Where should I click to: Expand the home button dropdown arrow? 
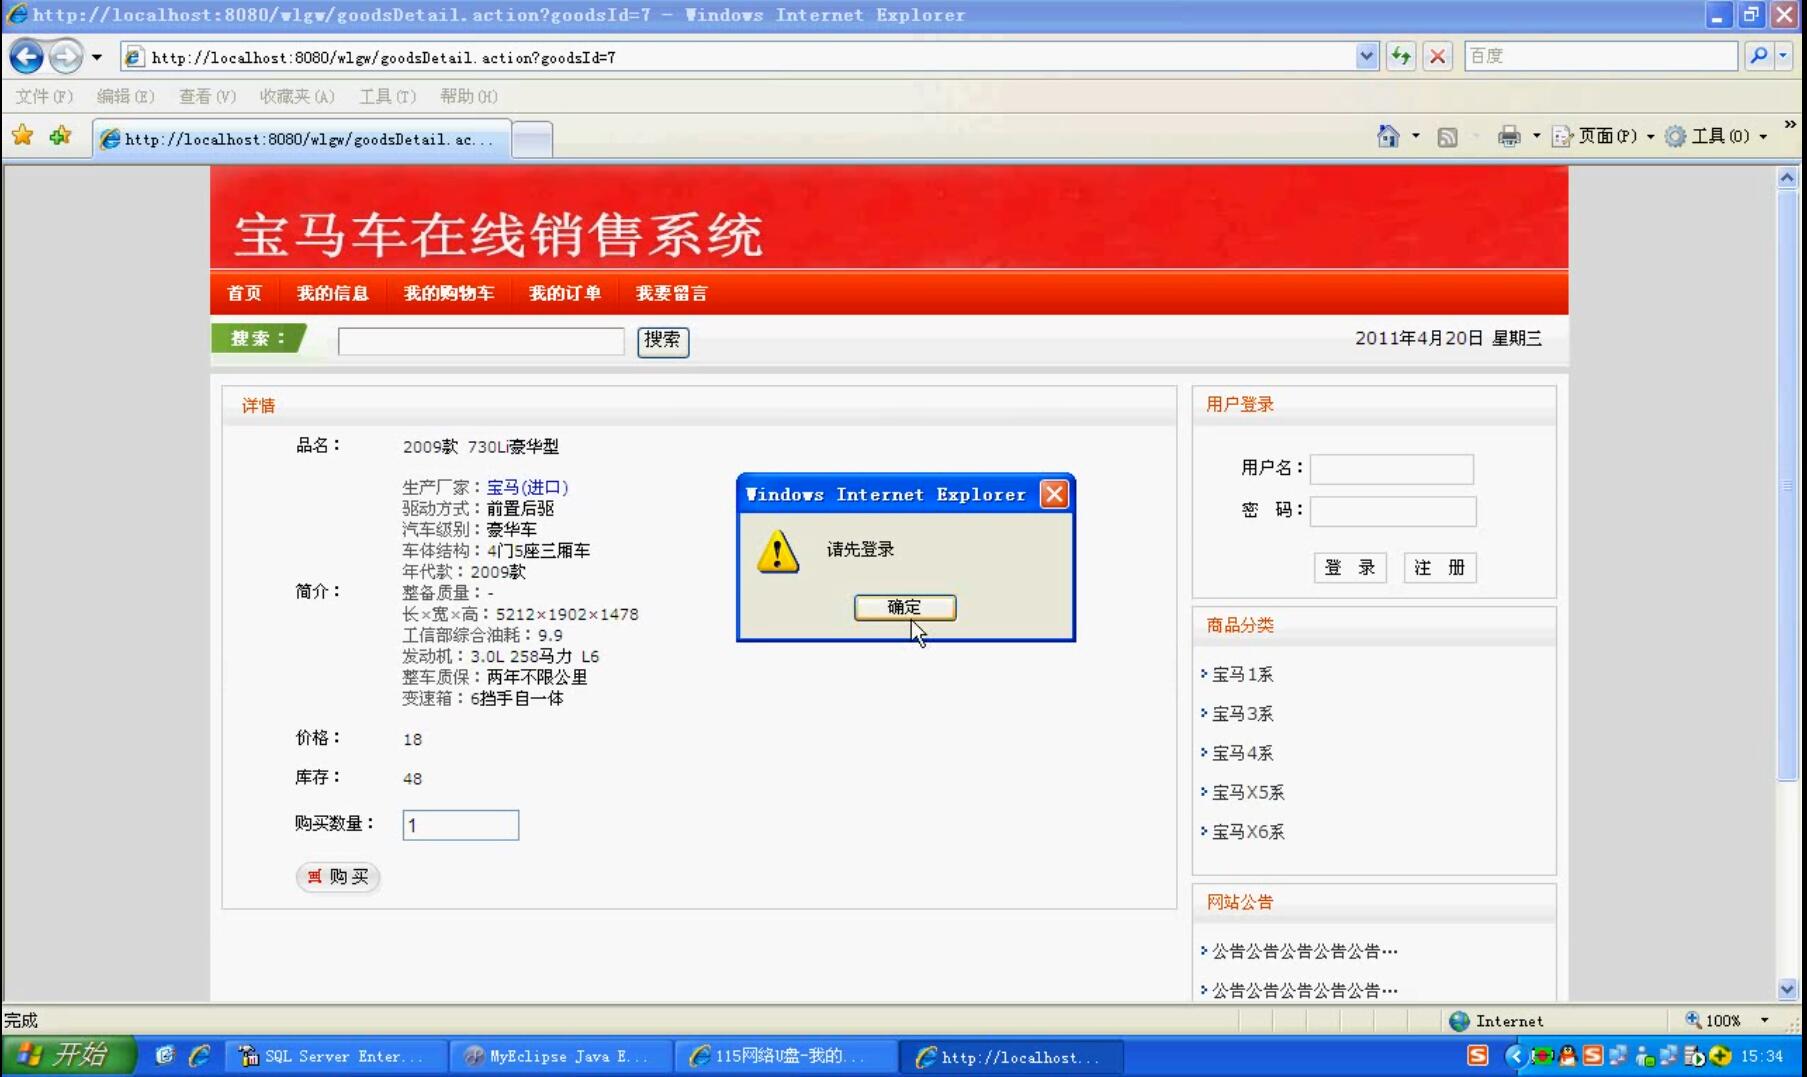pyautogui.click(x=1415, y=136)
